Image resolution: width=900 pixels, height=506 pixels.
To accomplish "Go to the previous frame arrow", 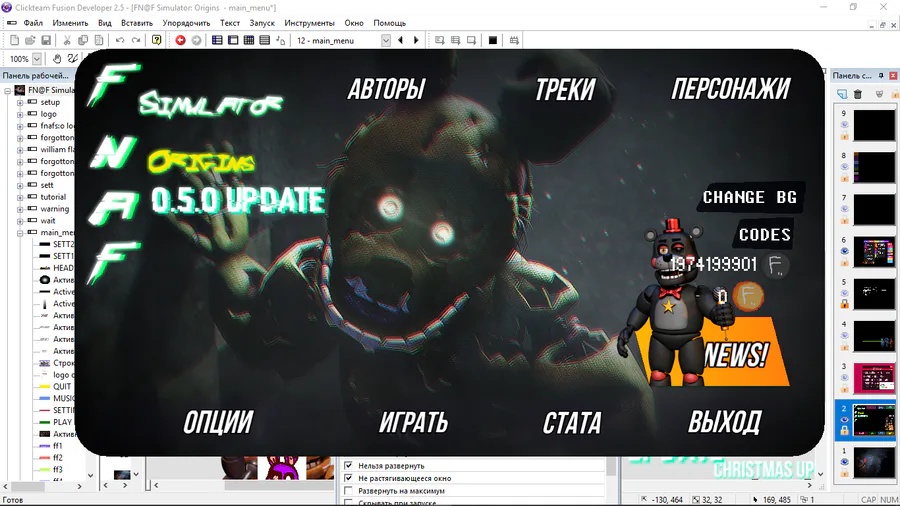I will 401,40.
